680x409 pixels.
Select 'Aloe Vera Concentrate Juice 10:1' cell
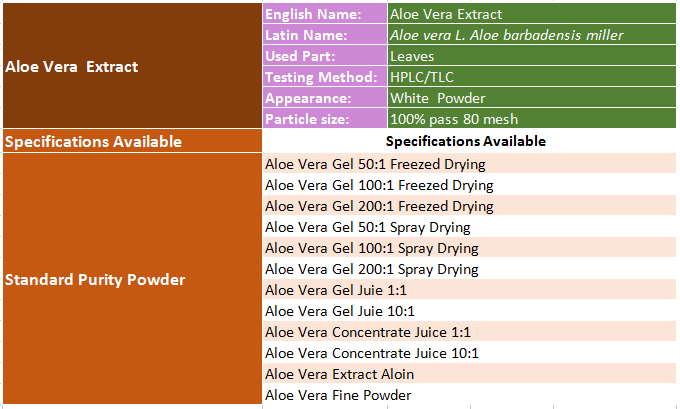coord(466,353)
